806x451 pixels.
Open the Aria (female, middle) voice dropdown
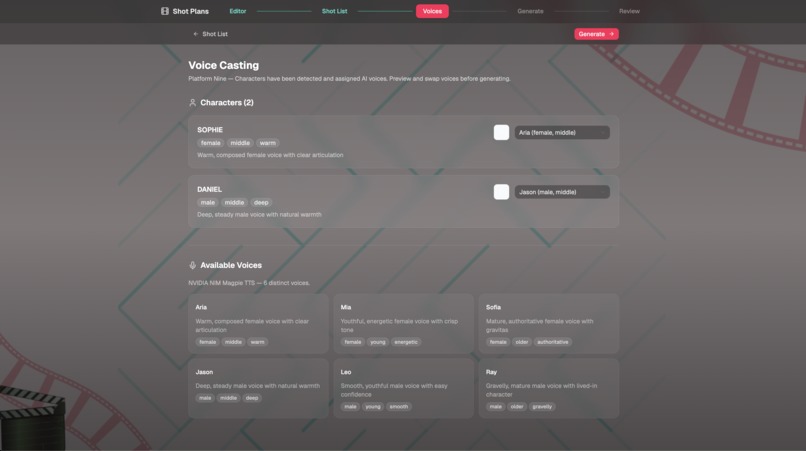tap(562, 133)
